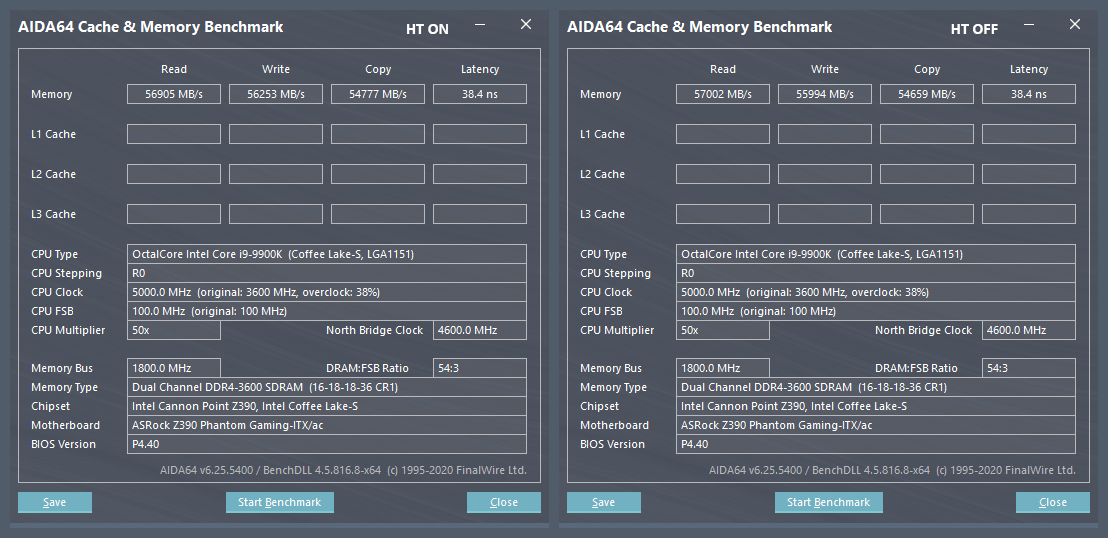
Task: Select Memory Read value 56905 MB/s
Action: click(x=174, y=94)
